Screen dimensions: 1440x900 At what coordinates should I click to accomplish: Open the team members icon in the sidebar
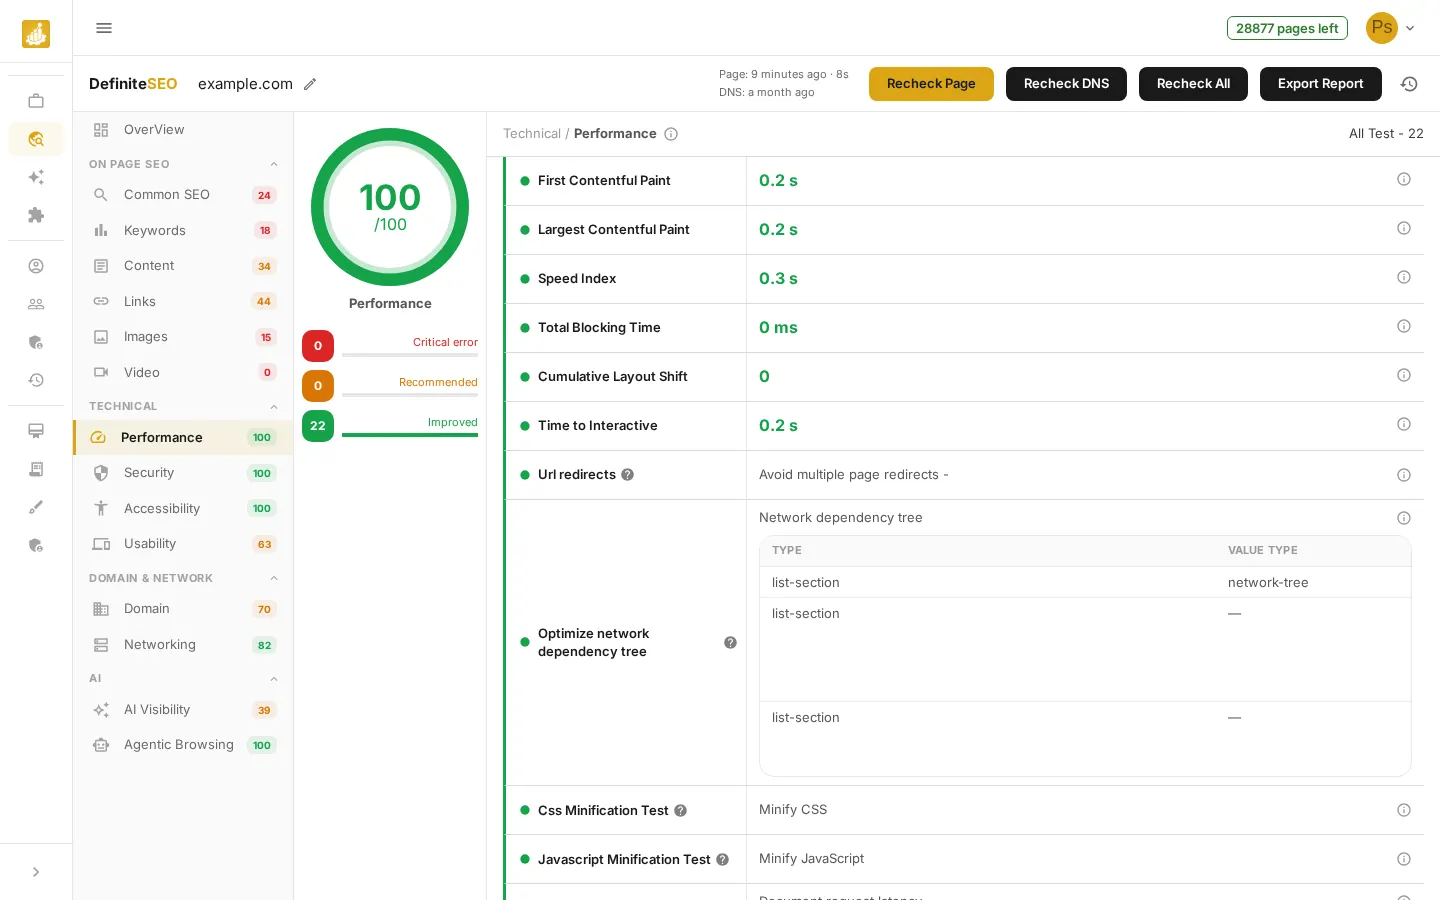coord(36,304)
